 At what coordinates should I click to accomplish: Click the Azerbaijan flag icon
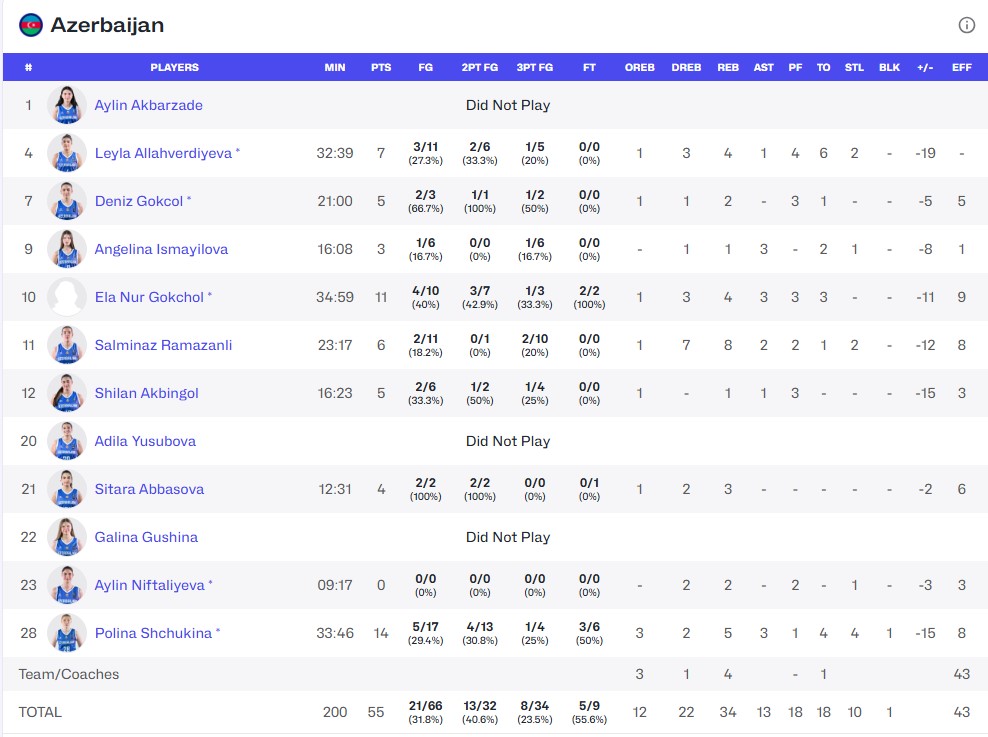tap(29, 25)
